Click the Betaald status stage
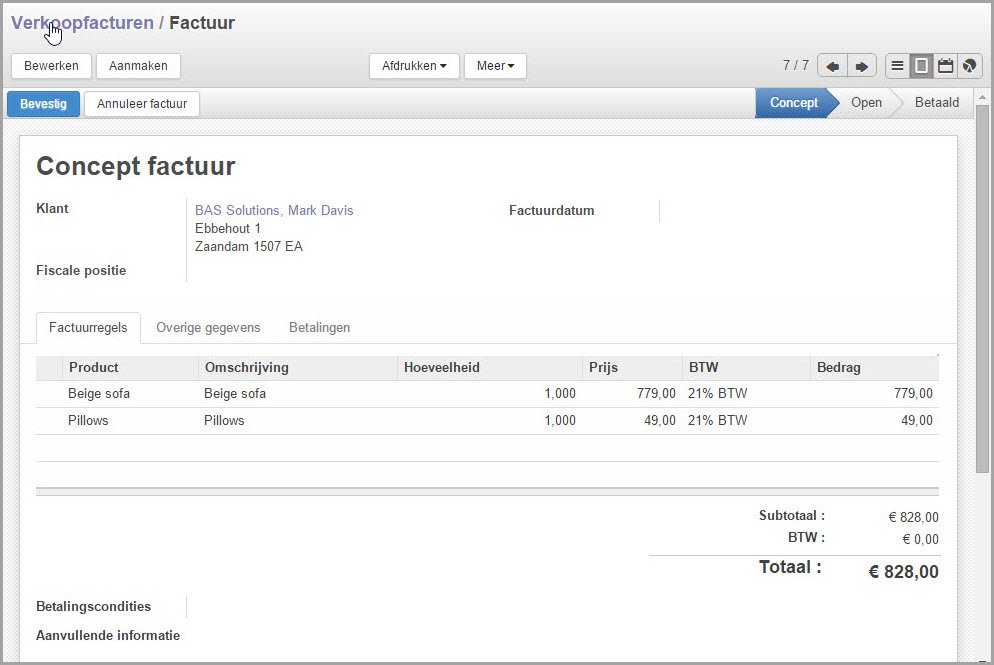 coord(937,103)
